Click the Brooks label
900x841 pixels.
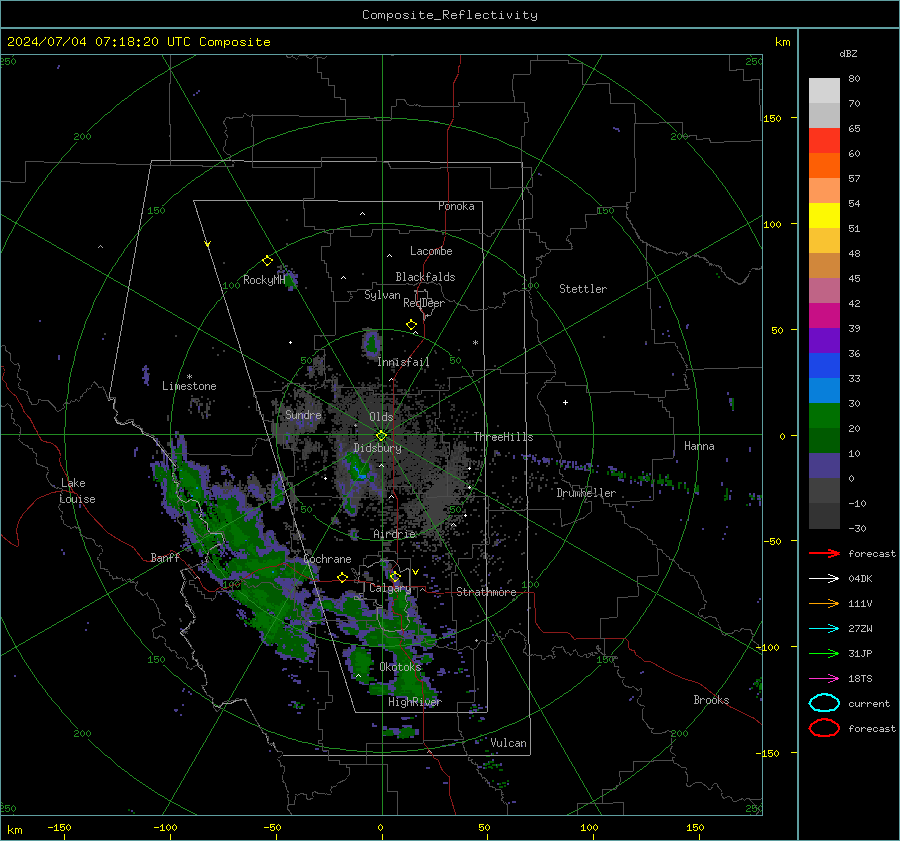711,700
